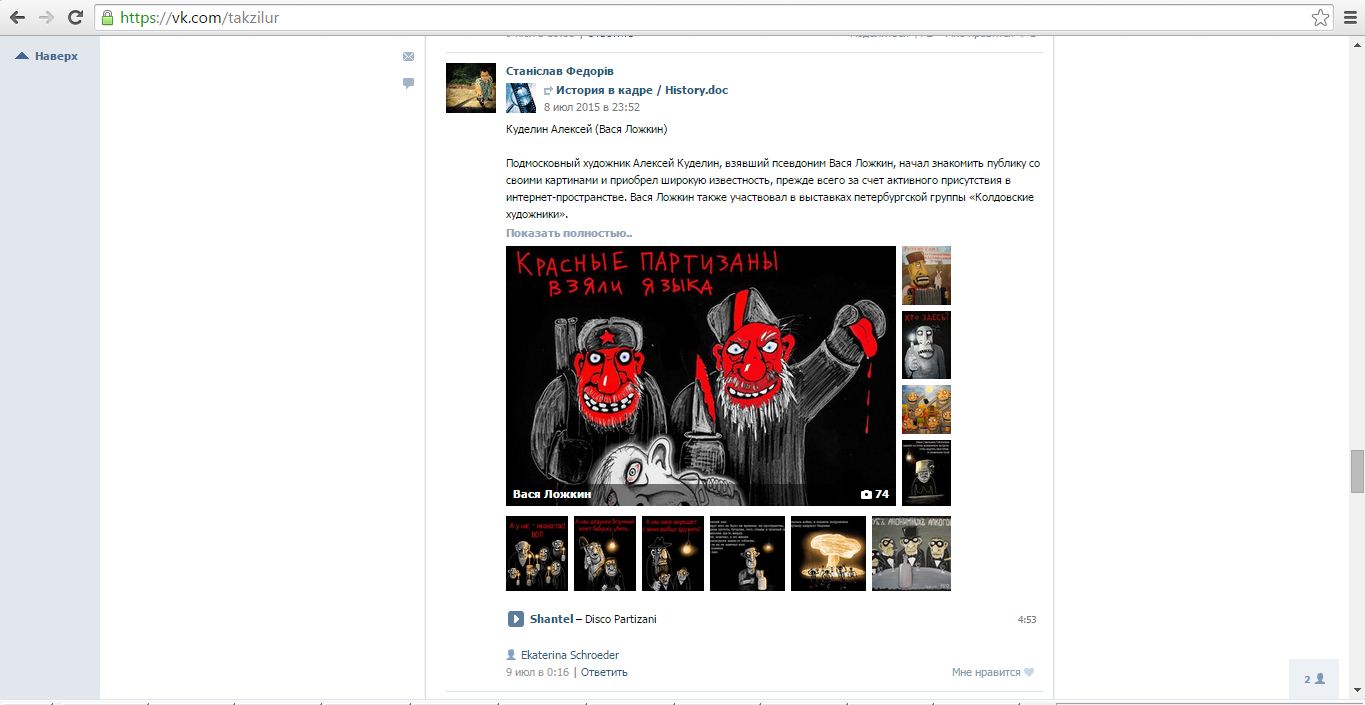The width and height of the screenshot is (1365, 705).
Task: Reload the page with the refresh icon
Action: (x=75, y=17)
